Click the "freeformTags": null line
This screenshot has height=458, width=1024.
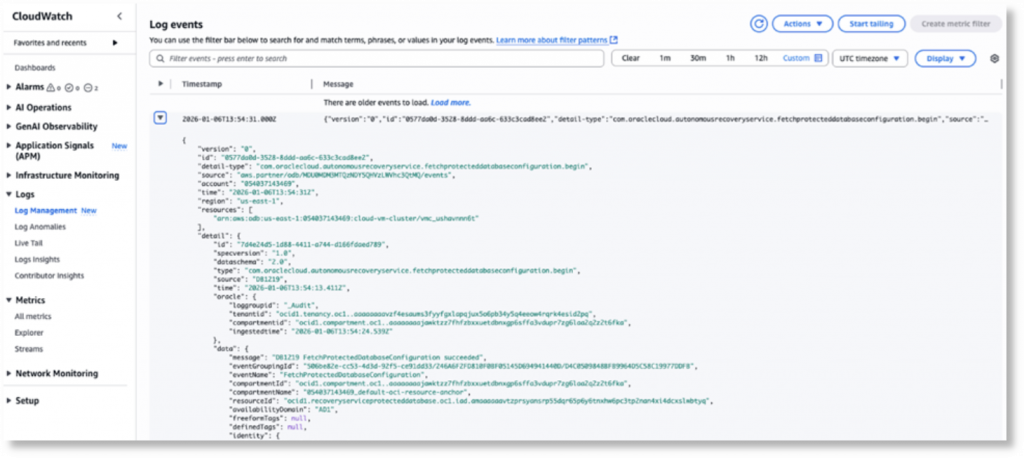click(269, 418)
